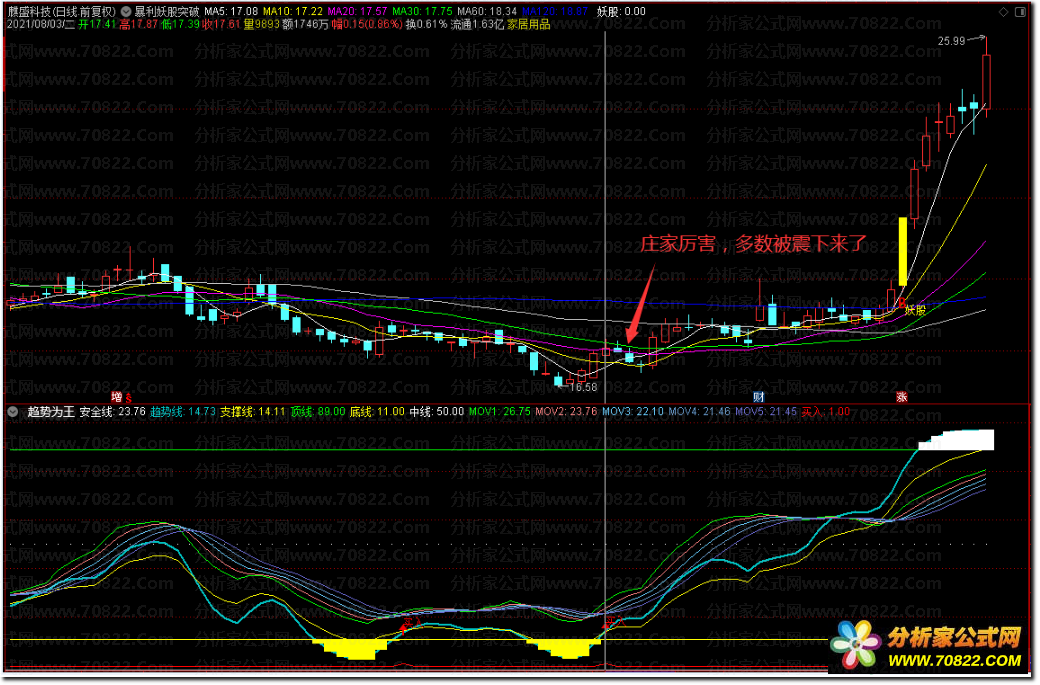Select the MA5: 17.08 label

coord(231,11)
